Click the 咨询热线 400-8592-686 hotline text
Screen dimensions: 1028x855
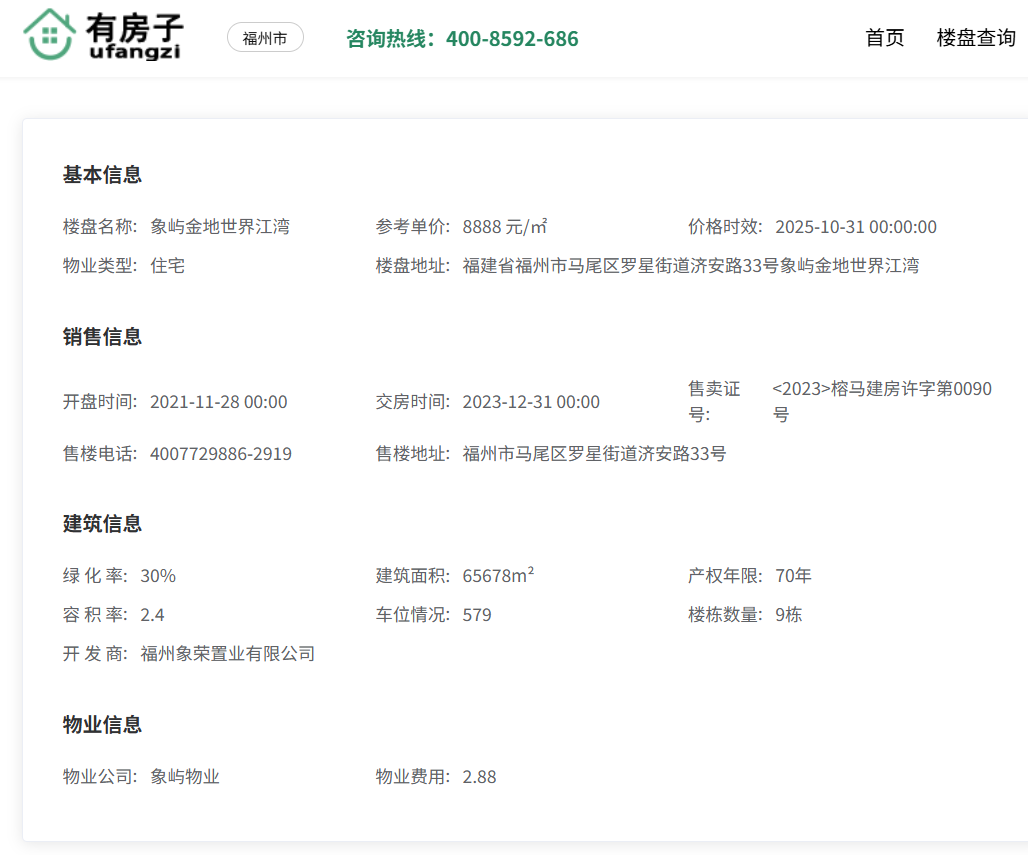click(462, 39)
